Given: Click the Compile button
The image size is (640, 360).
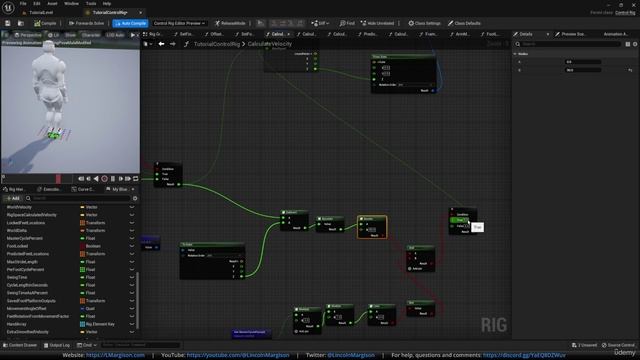Looking at the screenshot, I should (45, 23).
